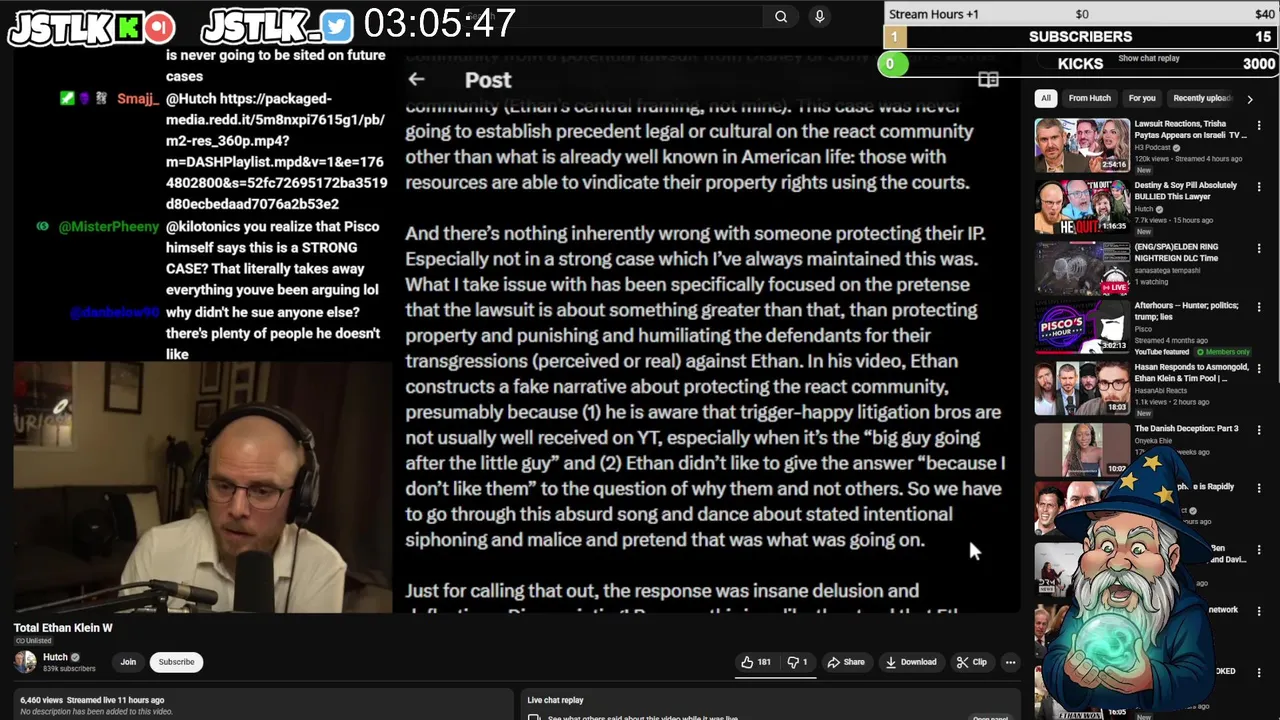
Task: Open ELDEN RING NIGHTREIGN live stream thumbnail
Action: [x=1082, y=269]
